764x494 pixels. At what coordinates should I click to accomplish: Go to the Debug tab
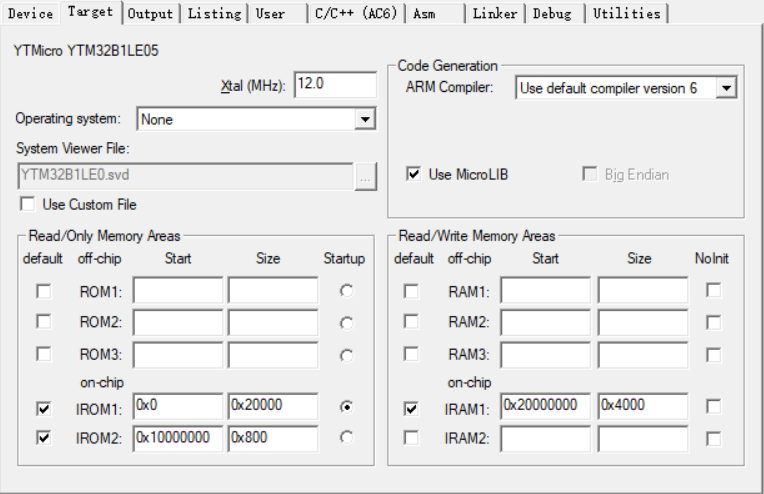pyautogui.click(x=552, y=13)
